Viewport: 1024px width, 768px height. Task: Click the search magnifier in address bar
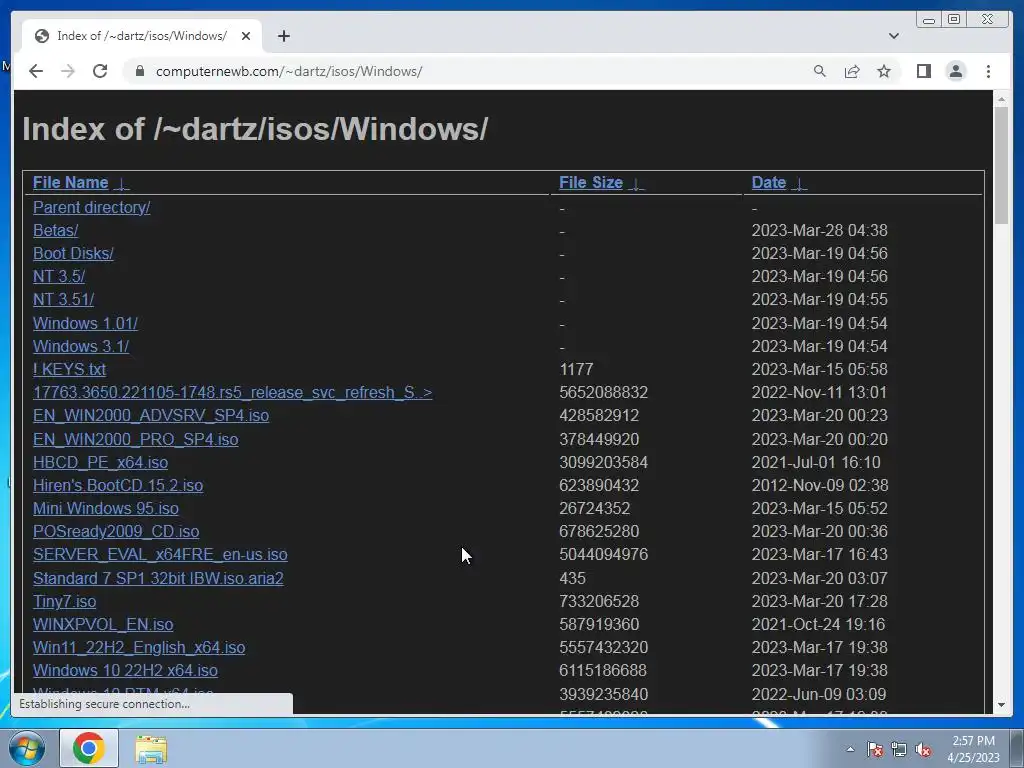[820, 71]
